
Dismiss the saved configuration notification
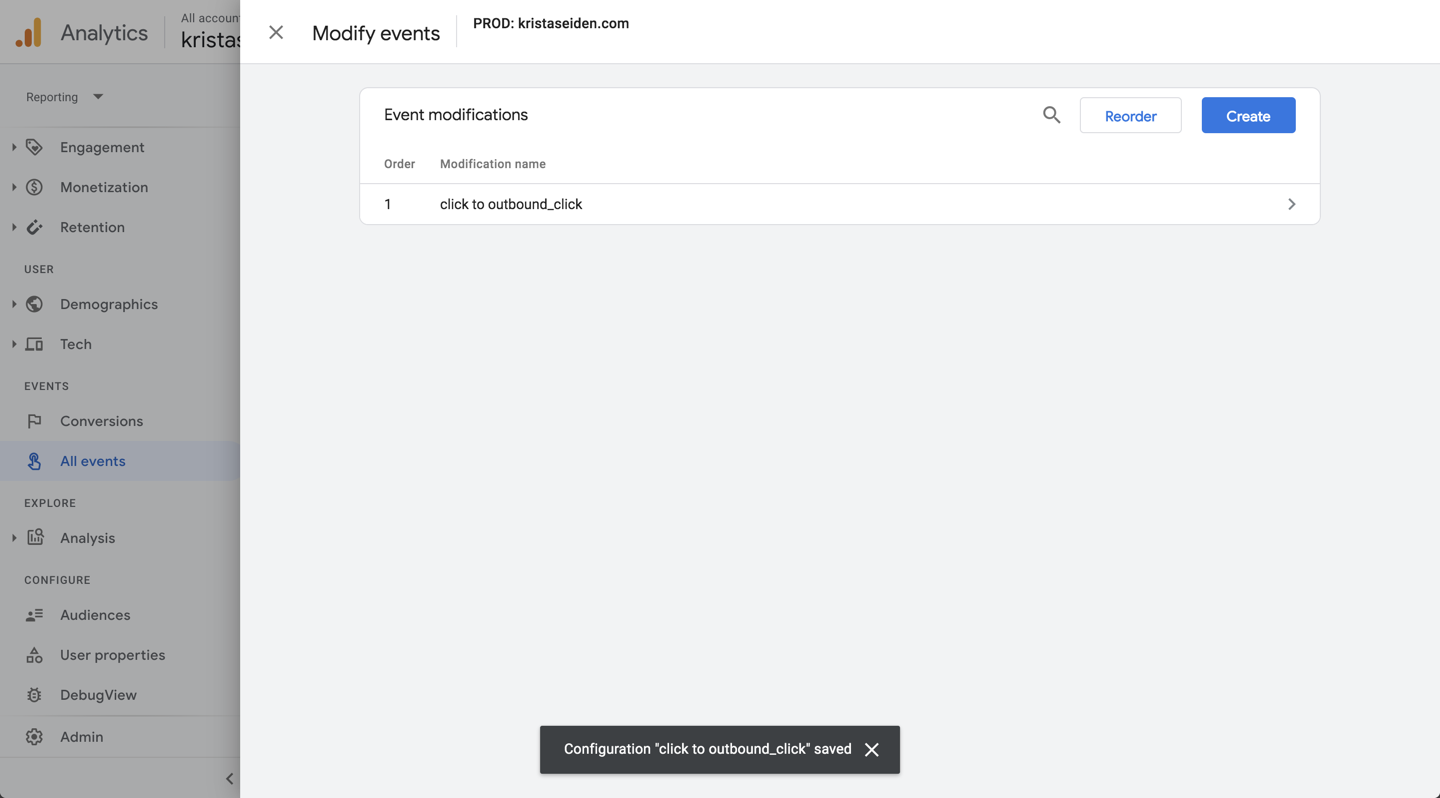pyautogui.click(x=872, y=750)
